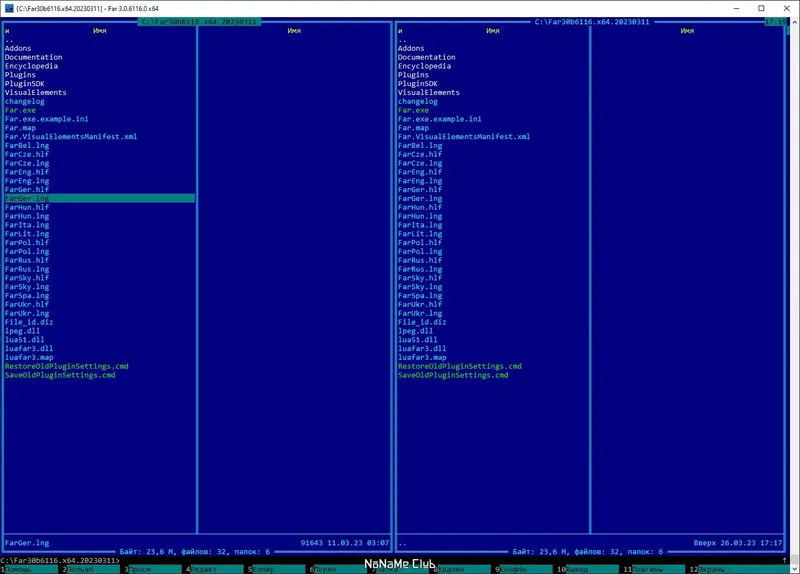Select FarUkr.lng in right panel
This screenshot has width=800, height=574.
[420, 313]
